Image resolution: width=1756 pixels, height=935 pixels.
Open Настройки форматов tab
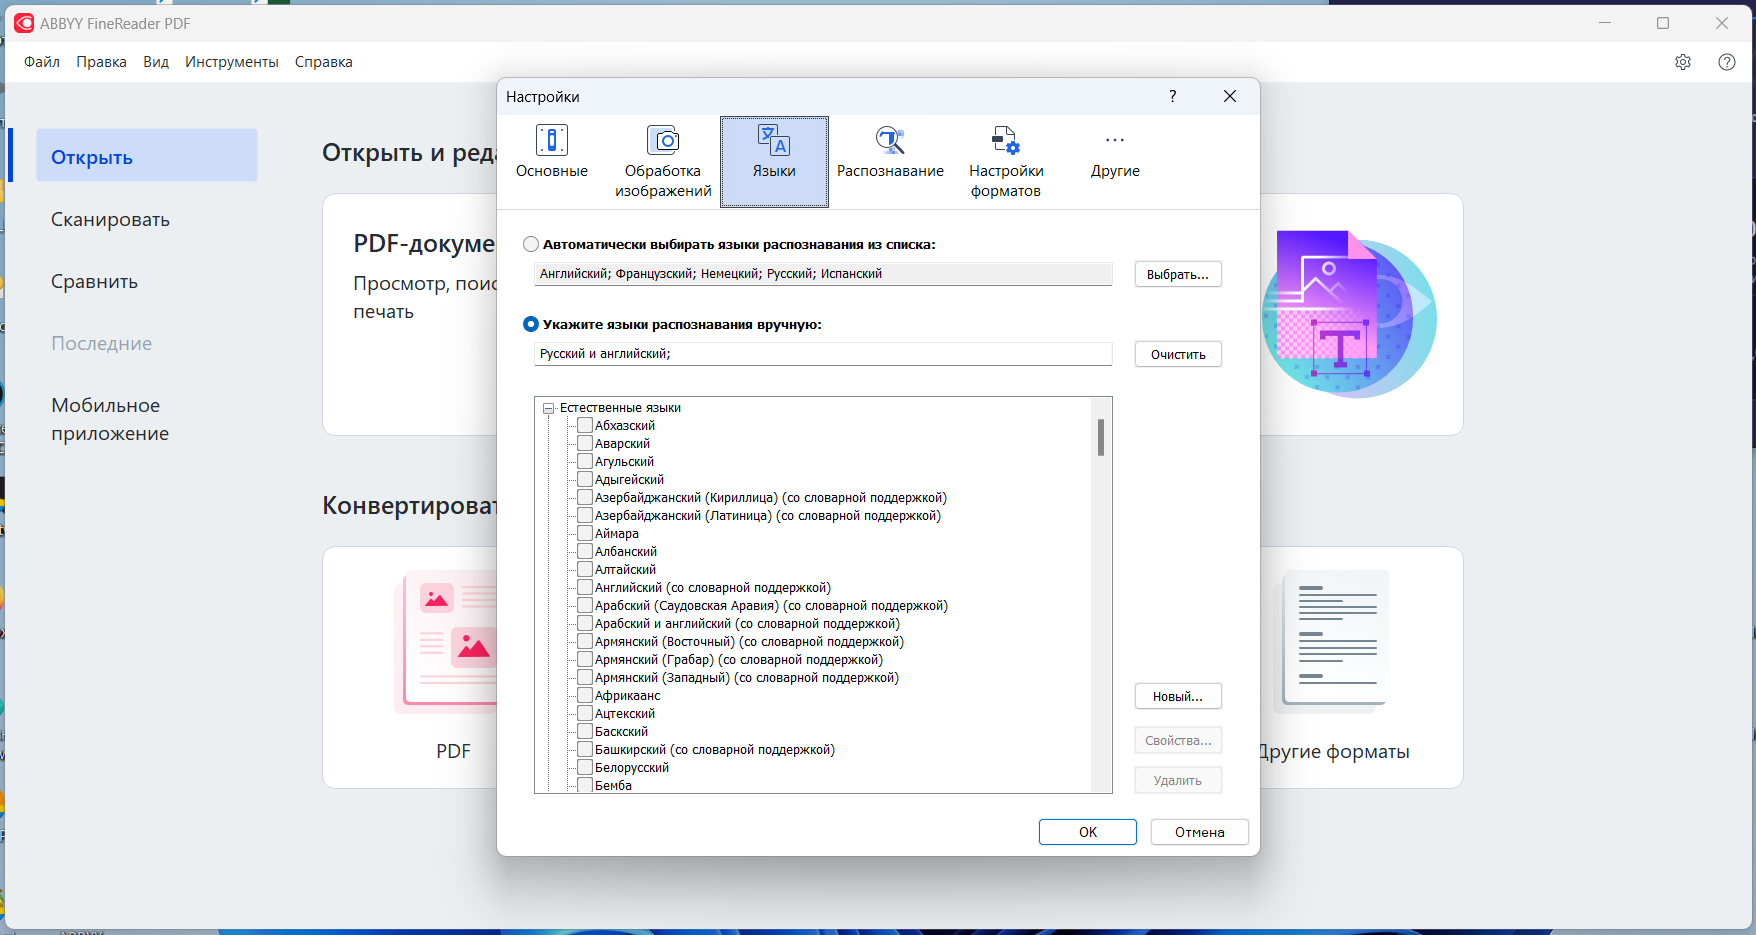1006,161
